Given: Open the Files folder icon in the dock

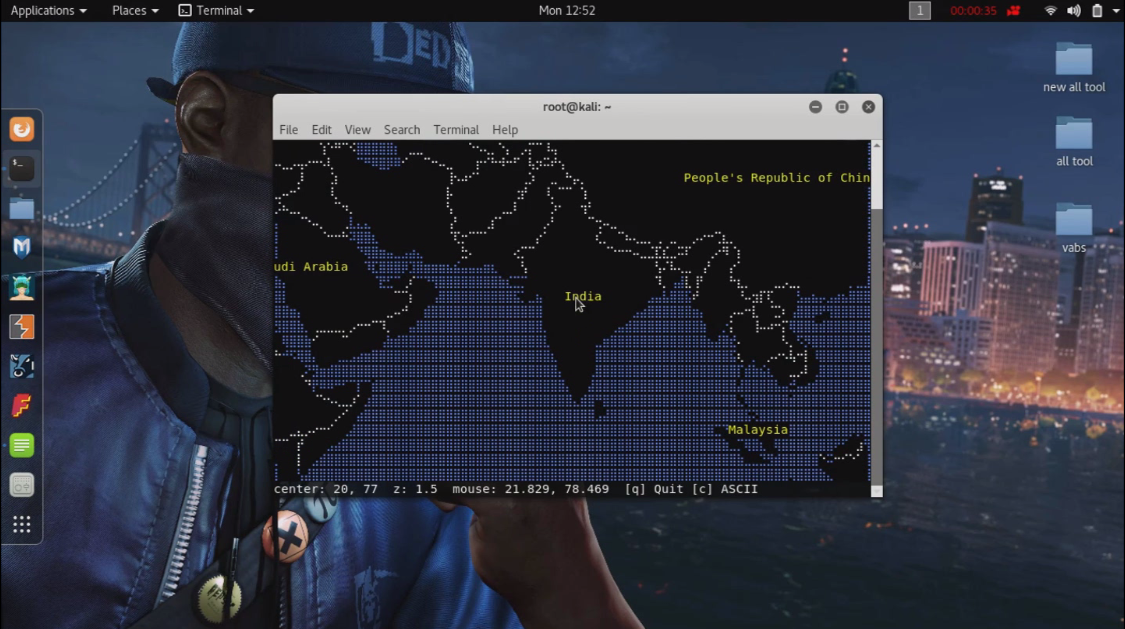Looking at the screenshot, I should [22, 209].
